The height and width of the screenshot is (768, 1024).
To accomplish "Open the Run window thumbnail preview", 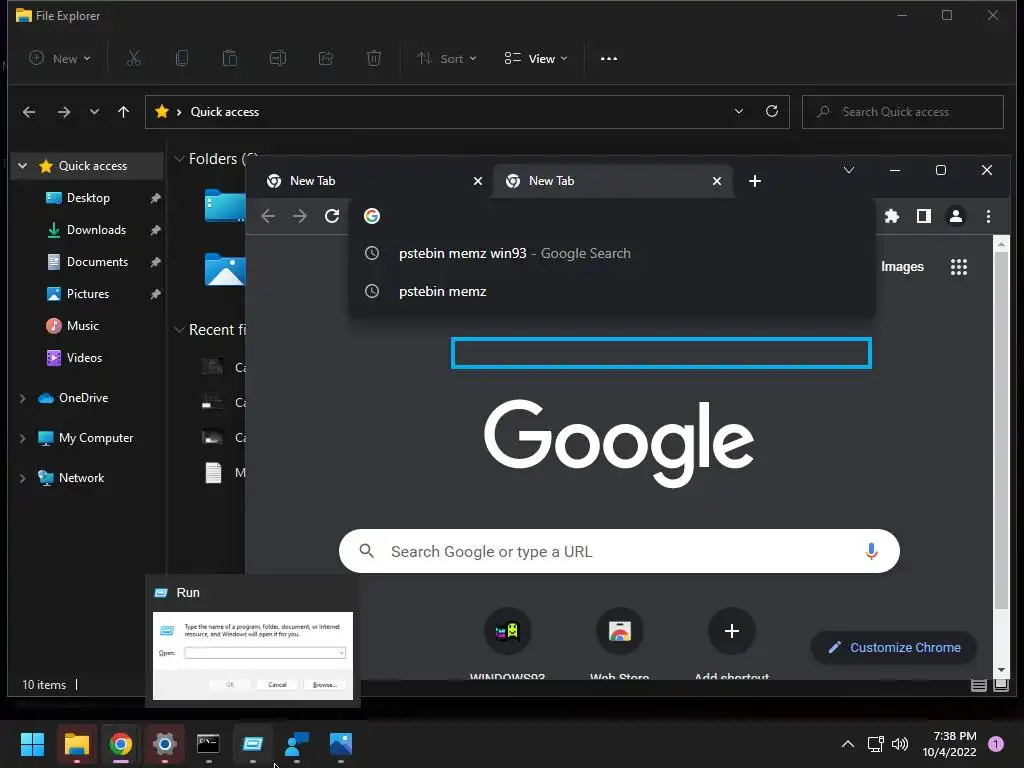I will click(x=253, y=656).
